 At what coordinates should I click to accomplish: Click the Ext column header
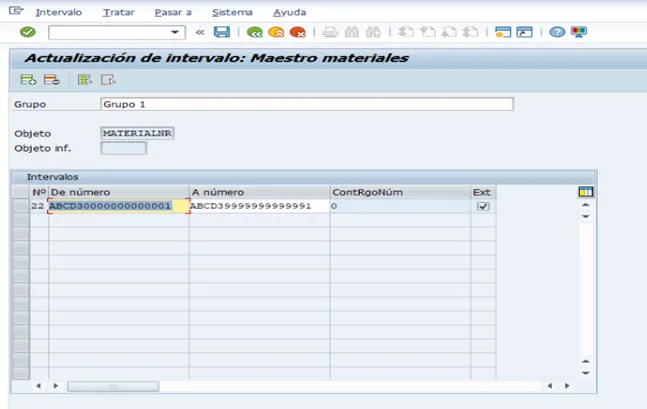click(x=483, y=192)
